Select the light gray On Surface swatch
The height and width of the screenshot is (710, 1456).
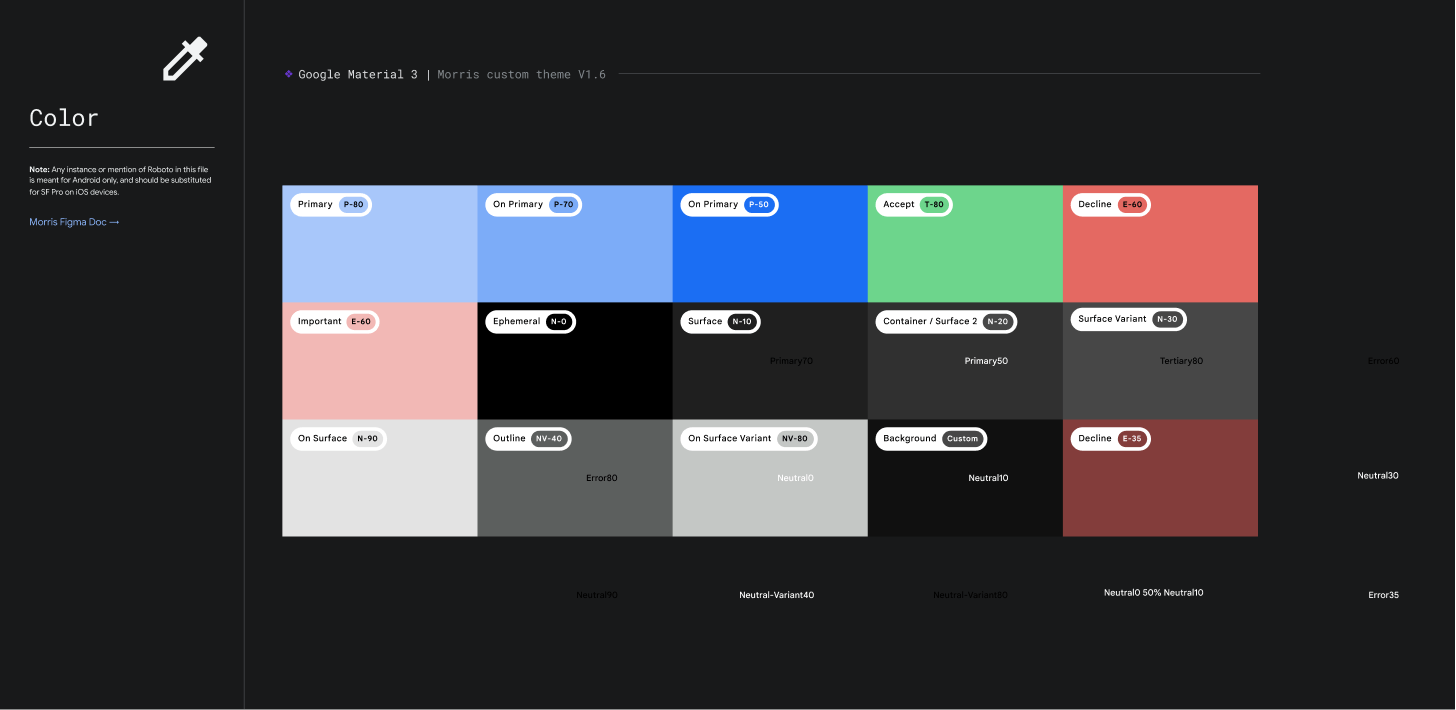point(380,478)
